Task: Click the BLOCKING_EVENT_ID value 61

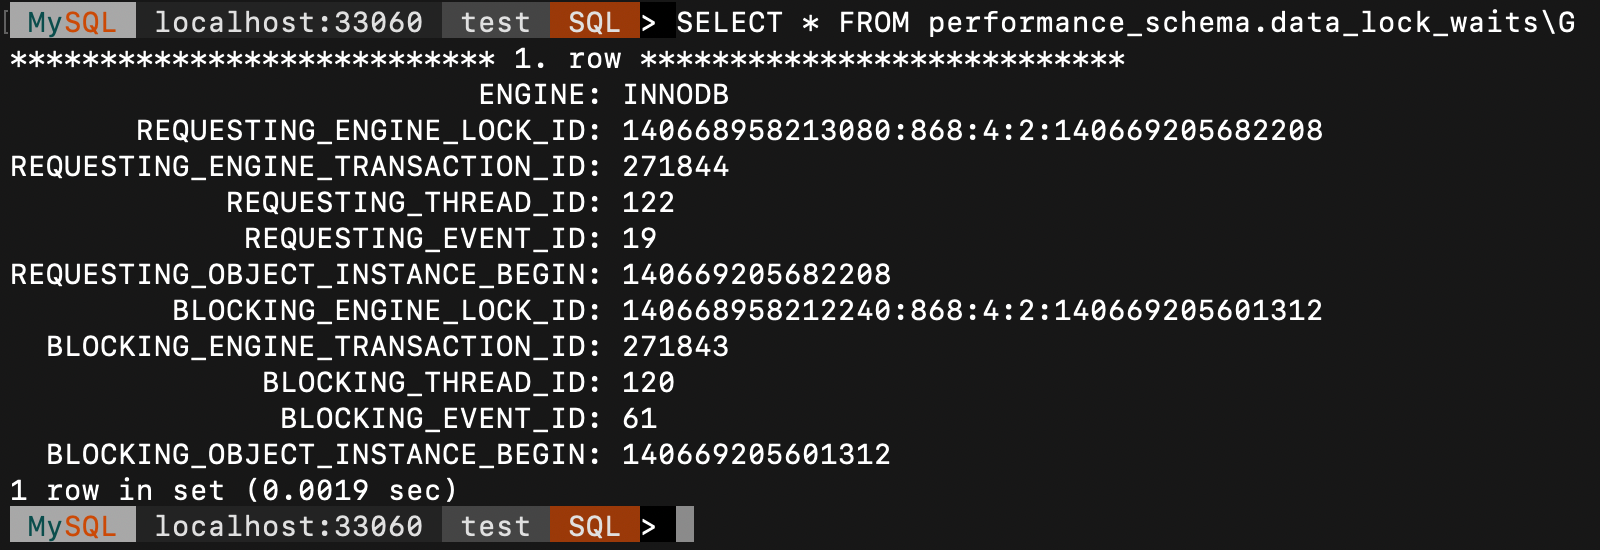Action: pos(639,419)
